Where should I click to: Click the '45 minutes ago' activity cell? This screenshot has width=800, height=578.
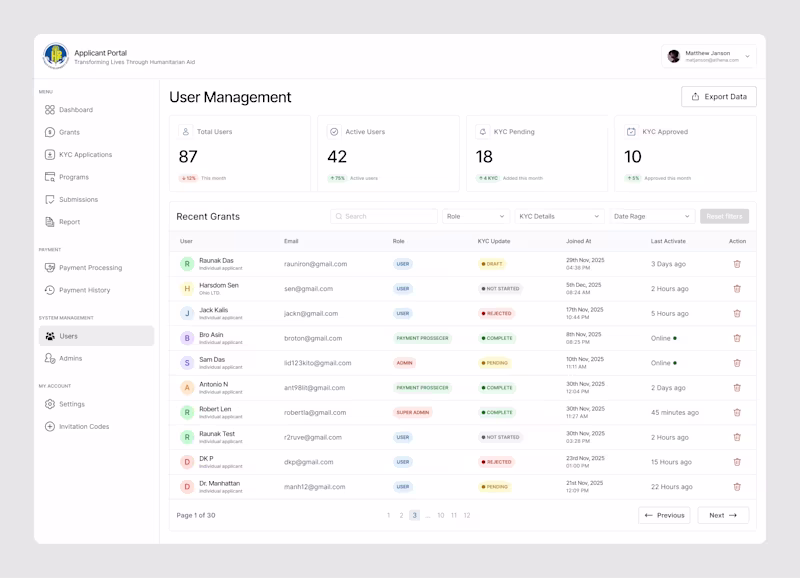(674, 412)
